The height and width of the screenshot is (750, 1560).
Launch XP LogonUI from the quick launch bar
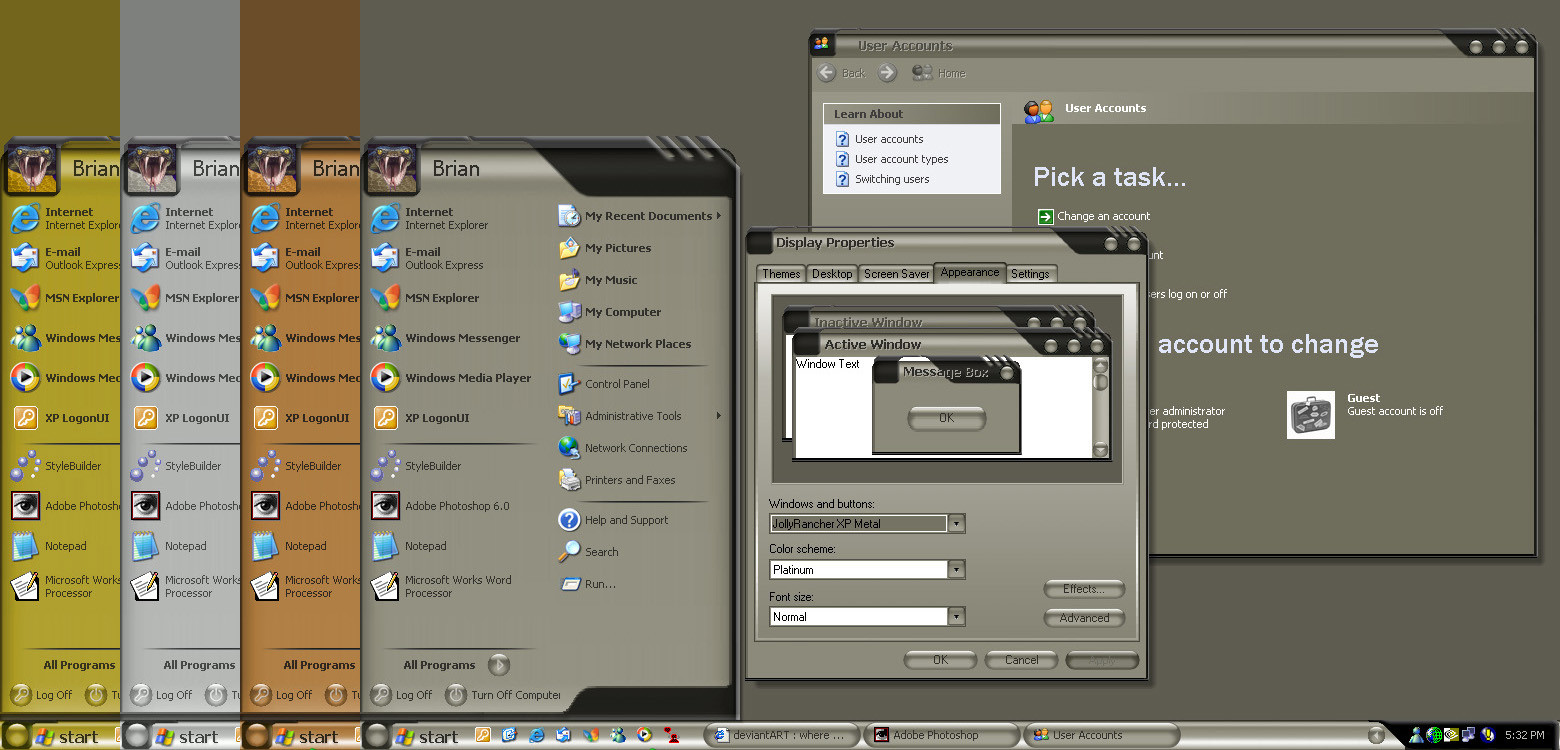pos(483,735)
